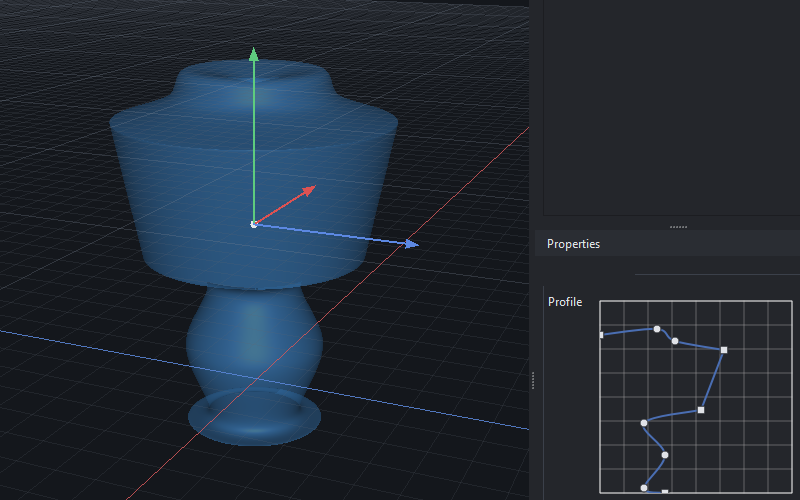Click the green up-axis arrow of the gizmo

pyautogui.click(x=254, y=54)
